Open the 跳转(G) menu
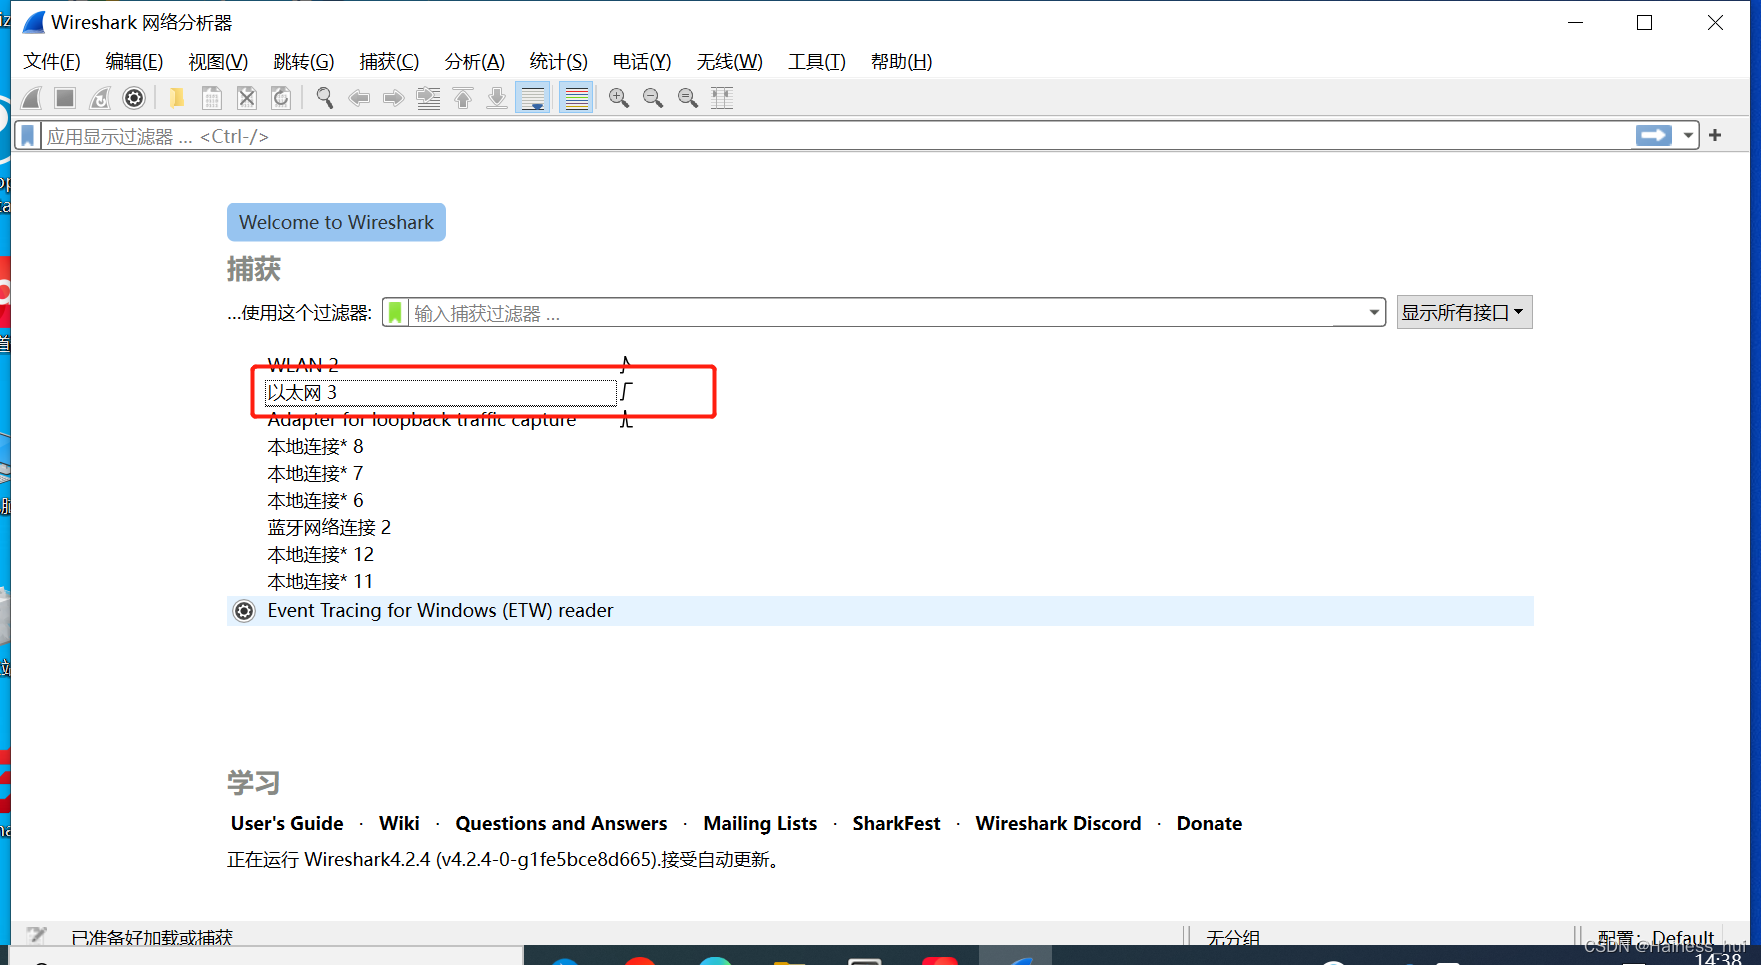Viewport: 1761px width, 965px height. click(304, 62)
